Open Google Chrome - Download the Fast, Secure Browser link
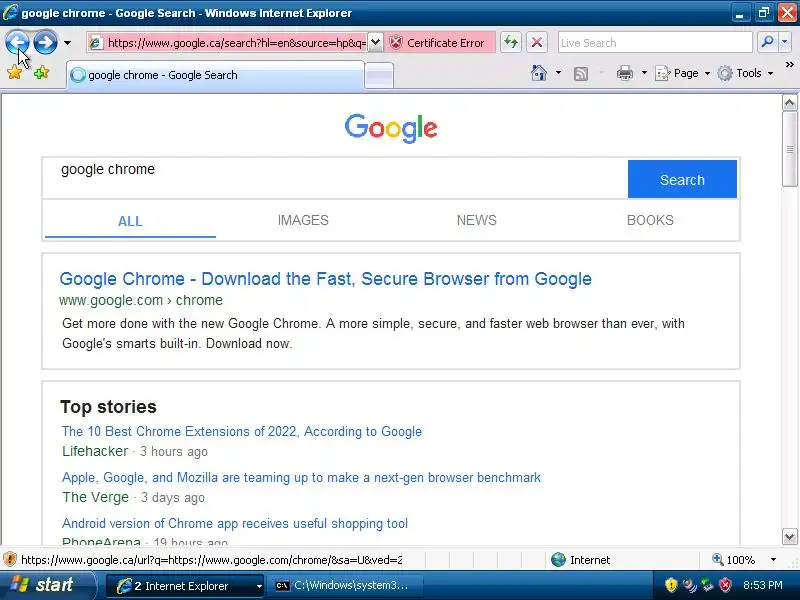The height and width of the screenshot is (600, 800). tap(326, 279)
